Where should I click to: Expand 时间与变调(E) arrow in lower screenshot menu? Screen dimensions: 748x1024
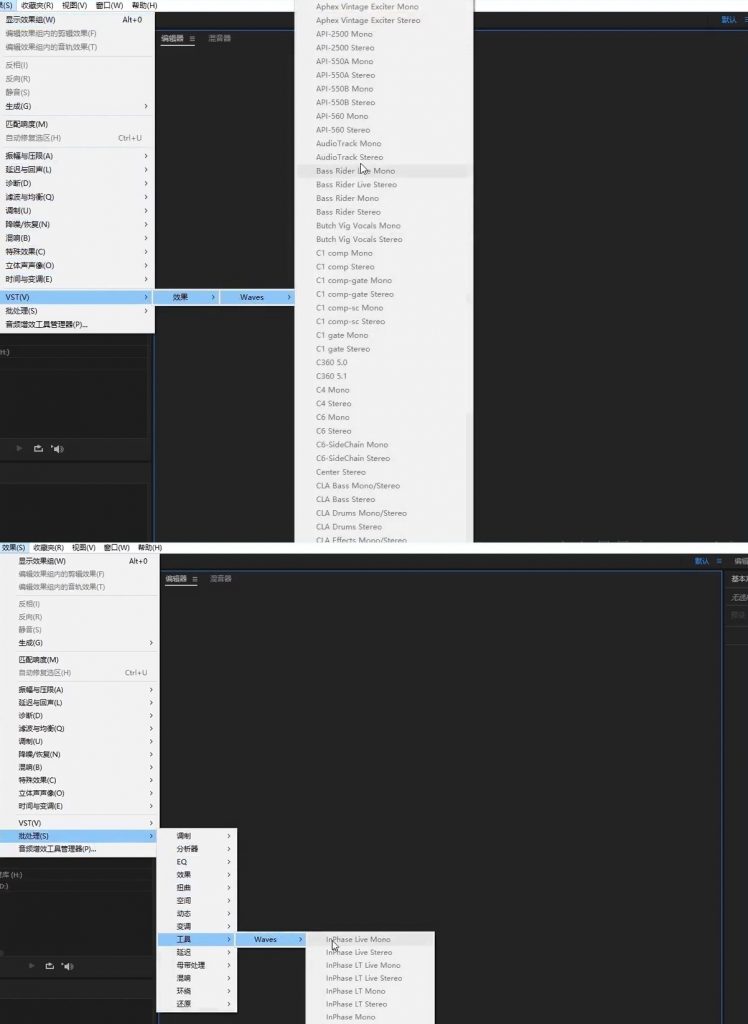(151, 807)
